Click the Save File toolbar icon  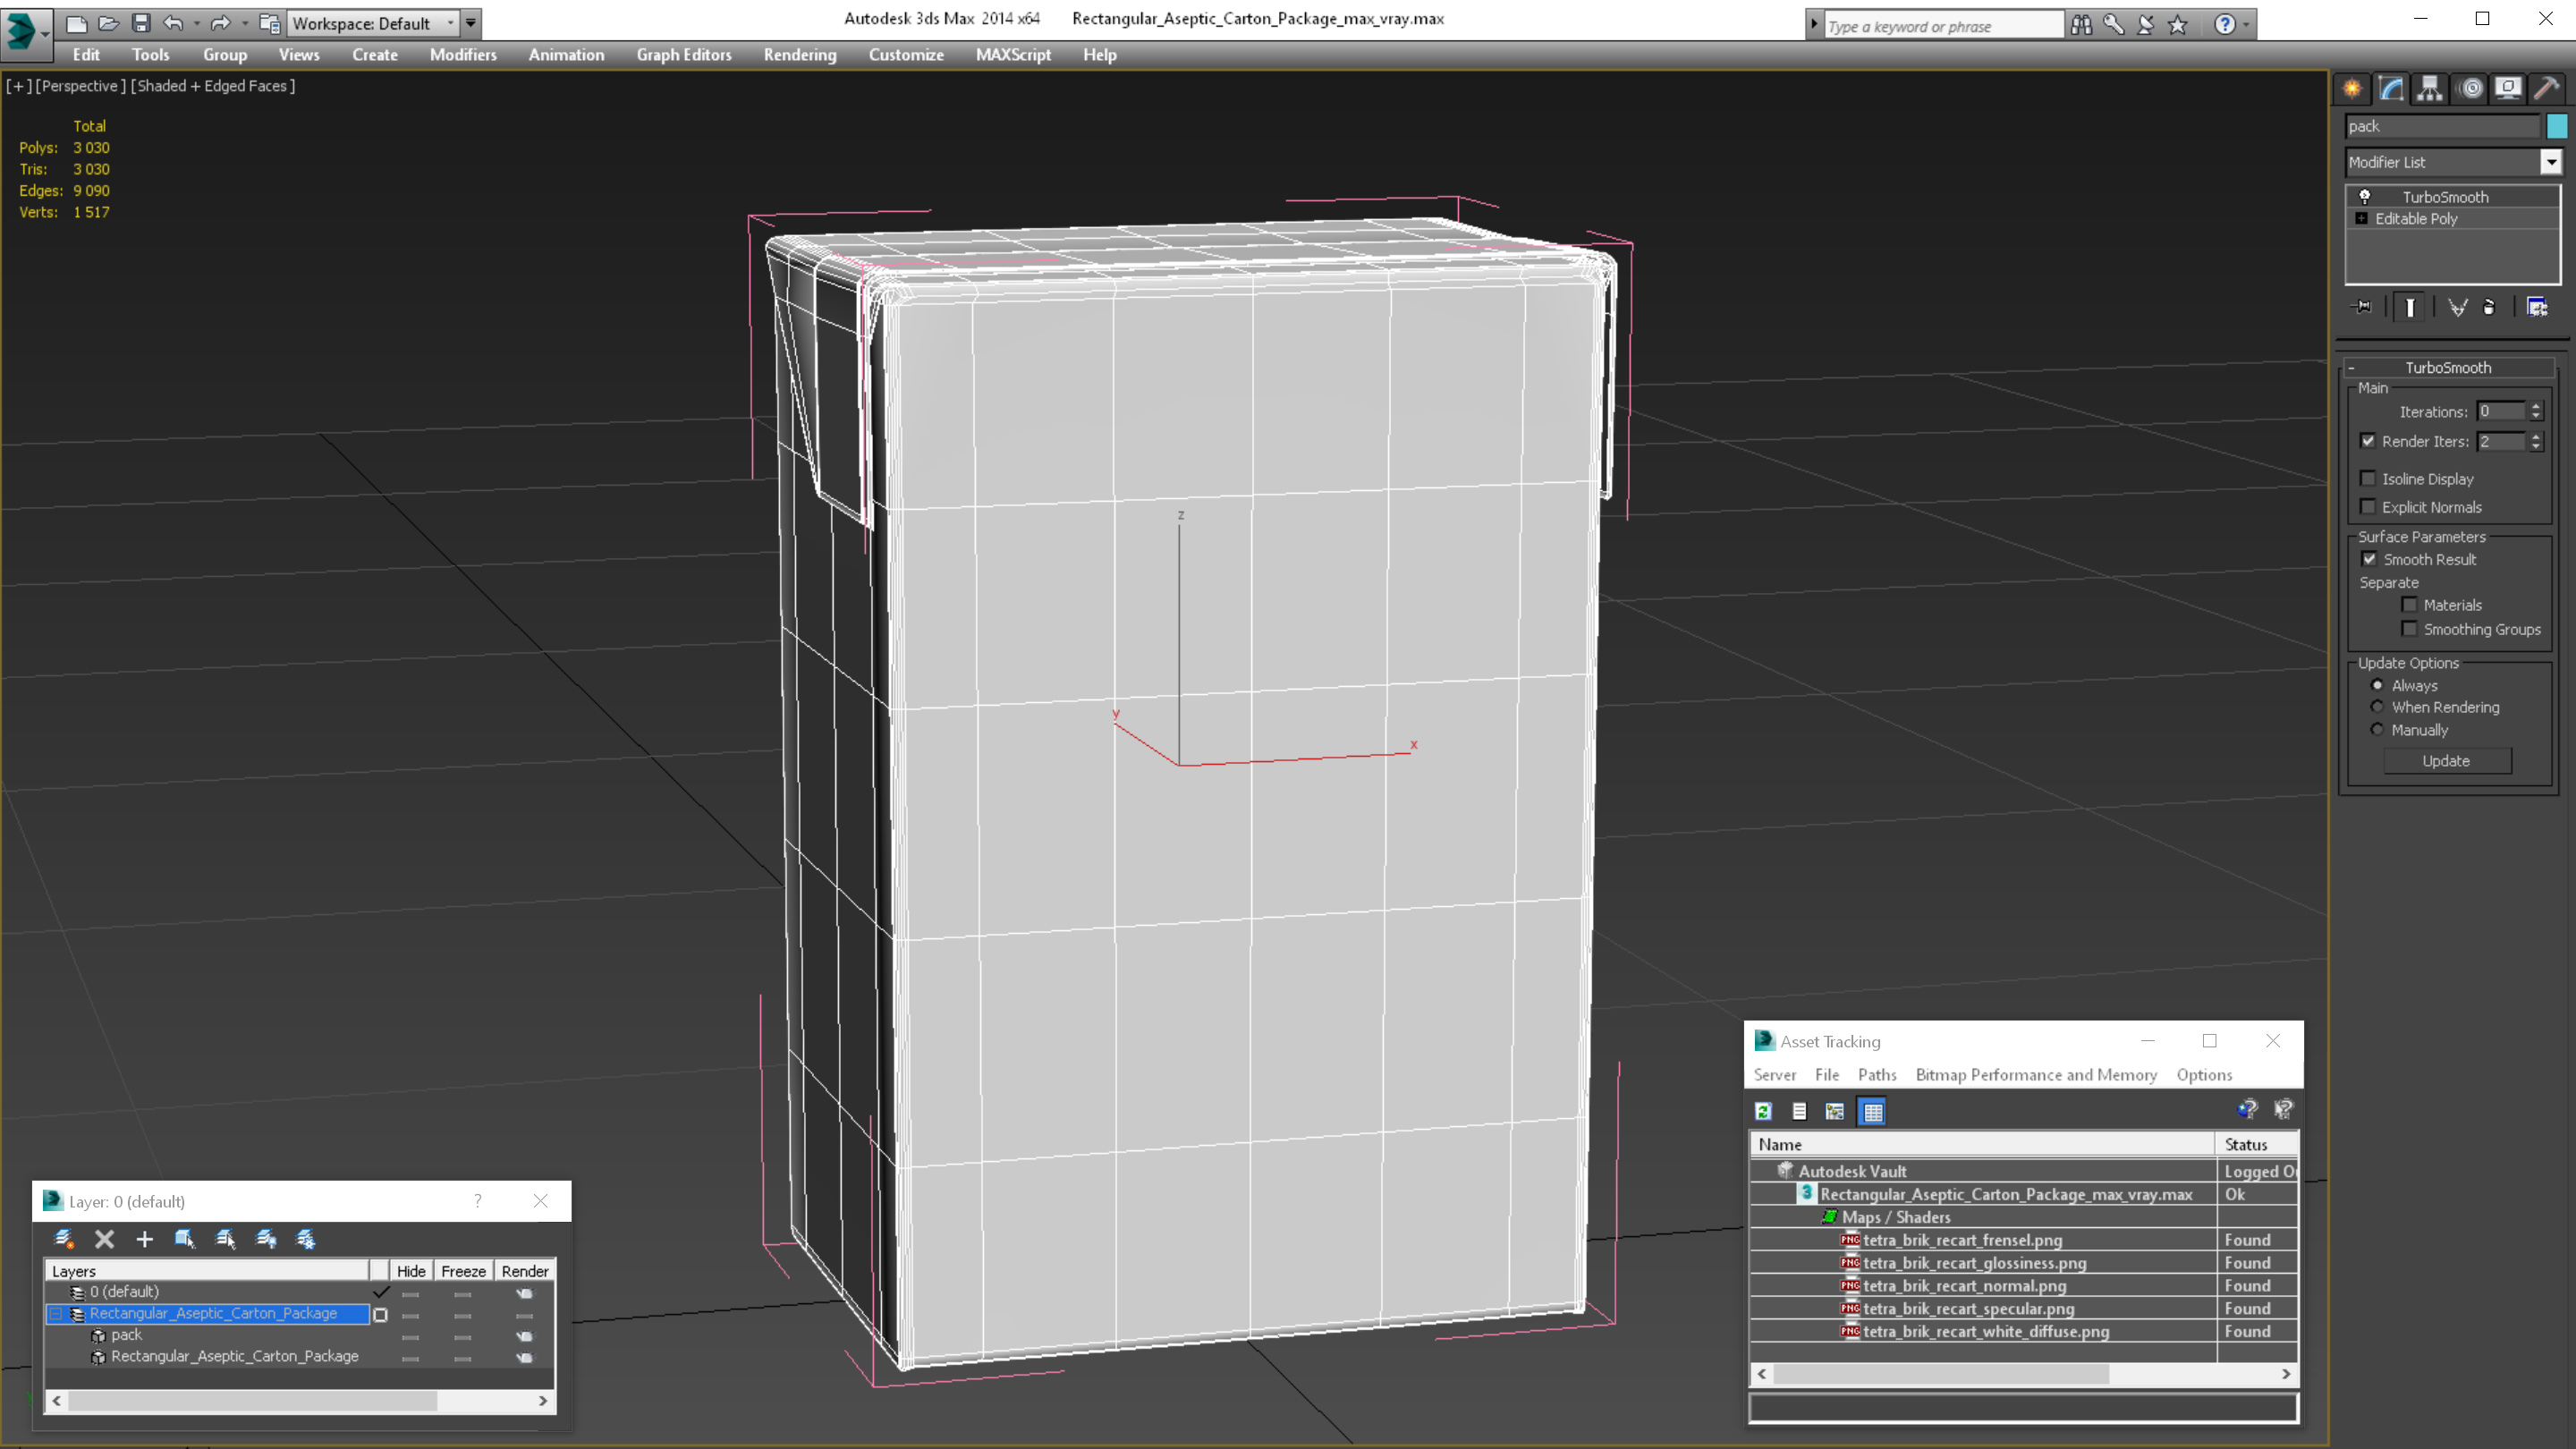(x=141, y=23)
